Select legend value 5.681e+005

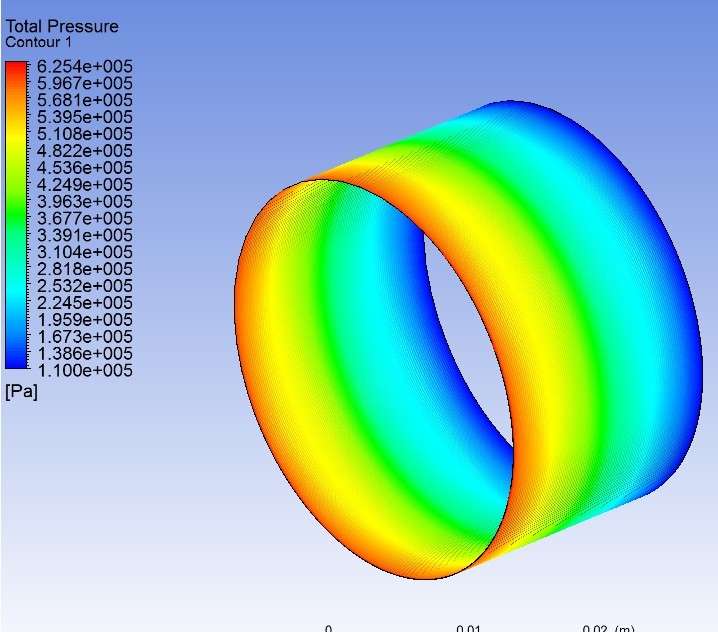coord(85,100)
